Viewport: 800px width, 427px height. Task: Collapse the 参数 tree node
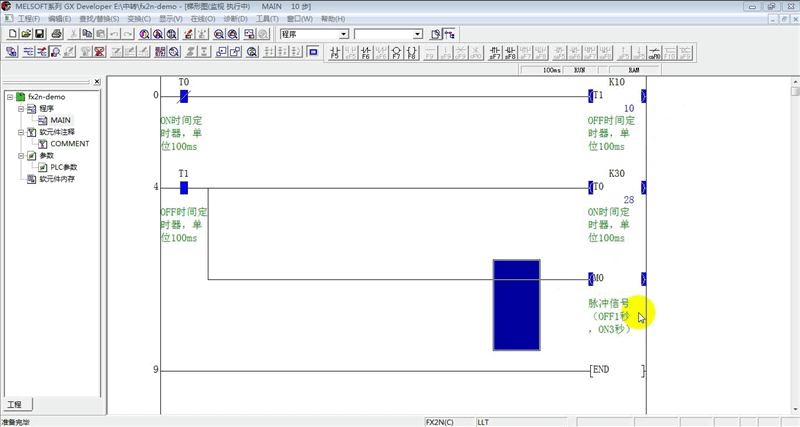(x=21, y=156)
